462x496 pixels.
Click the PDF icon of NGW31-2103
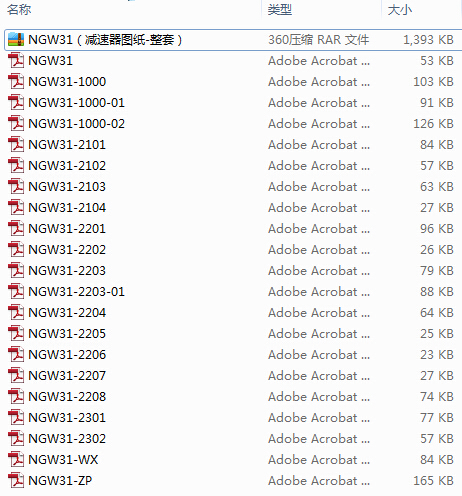(16, 186)
